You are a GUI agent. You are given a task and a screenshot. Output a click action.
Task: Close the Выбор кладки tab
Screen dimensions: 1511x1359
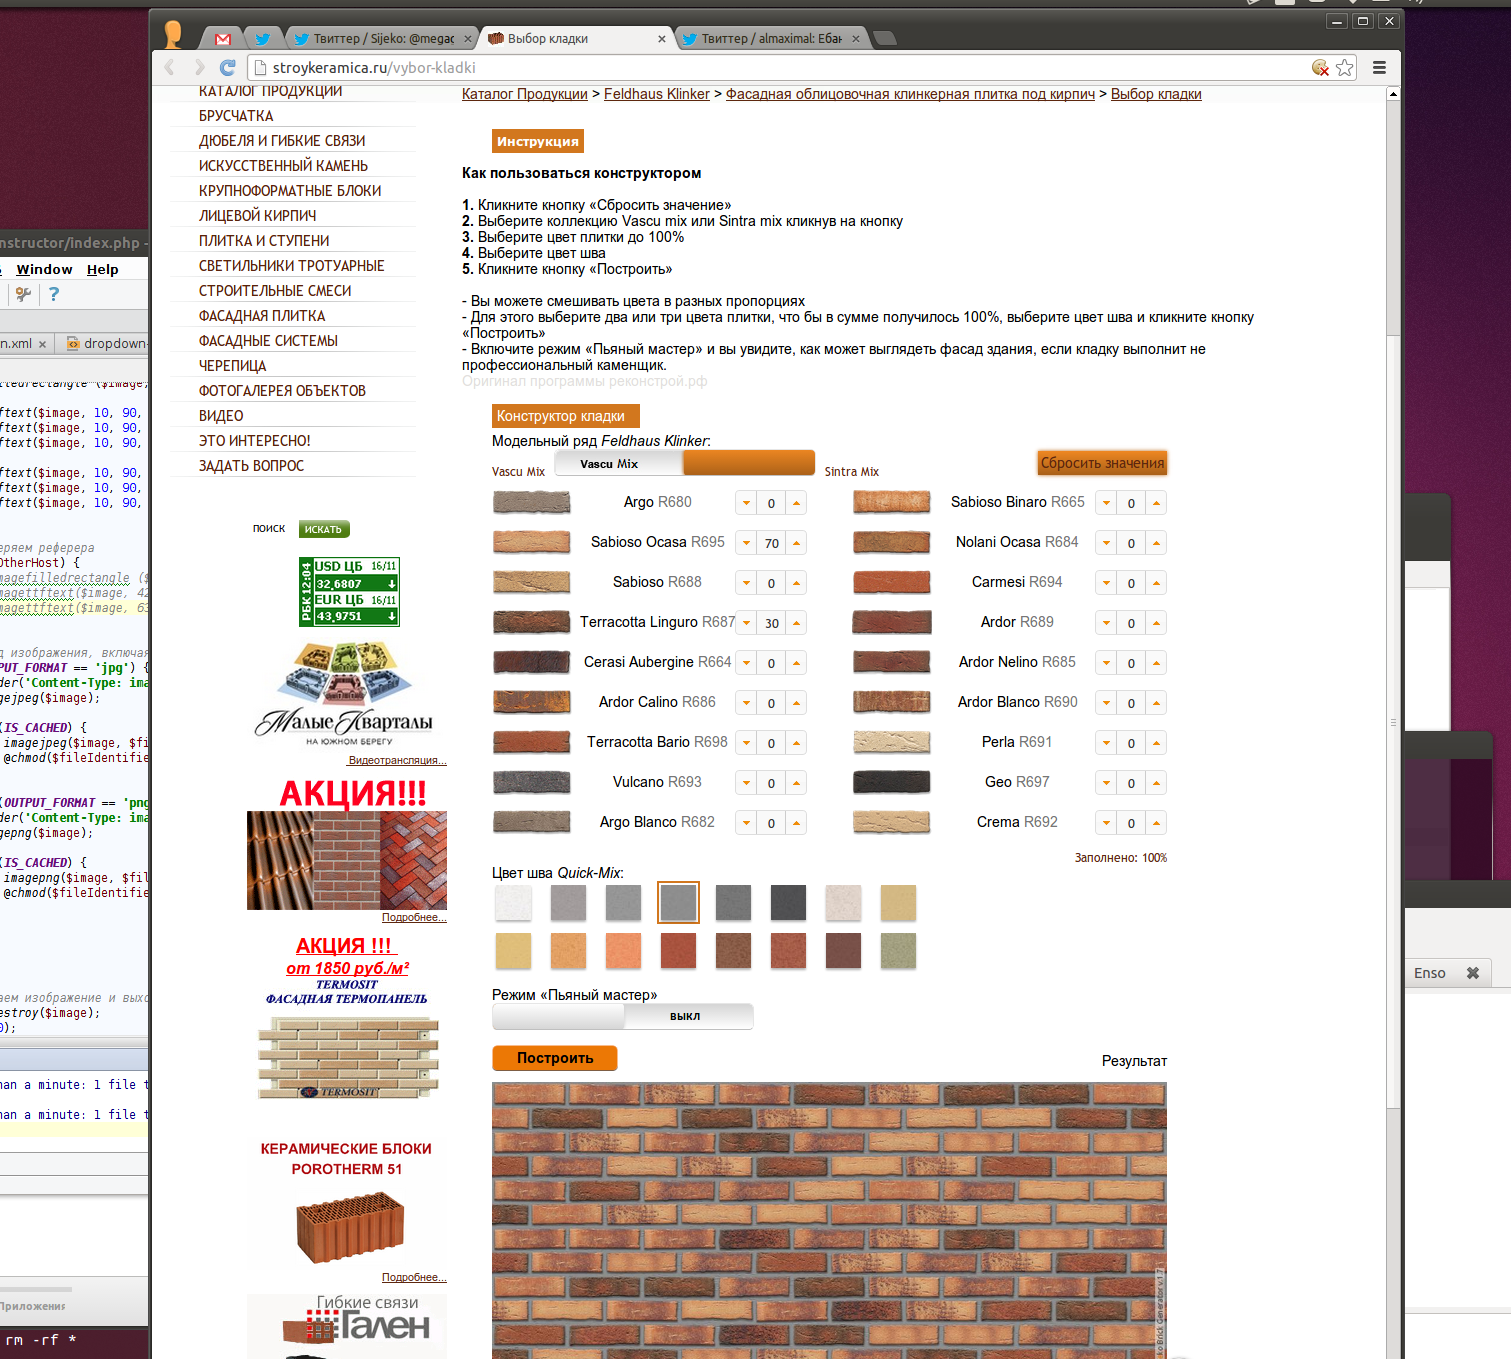point(661,39)
